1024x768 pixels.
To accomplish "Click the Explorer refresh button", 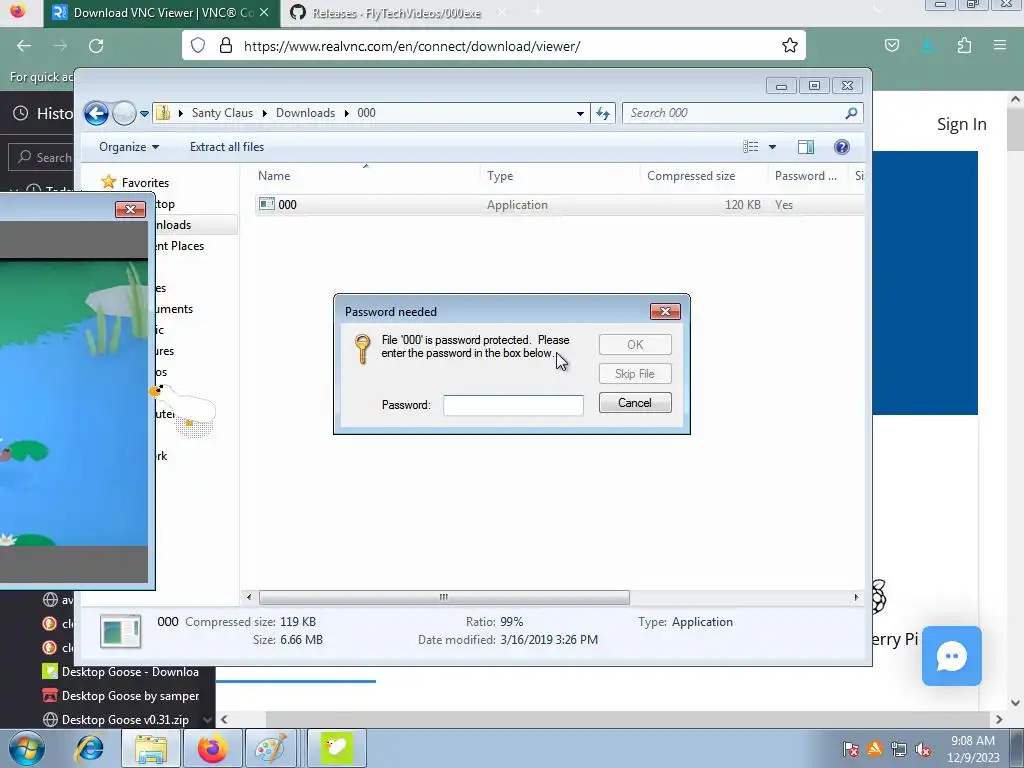I will 603,114.
